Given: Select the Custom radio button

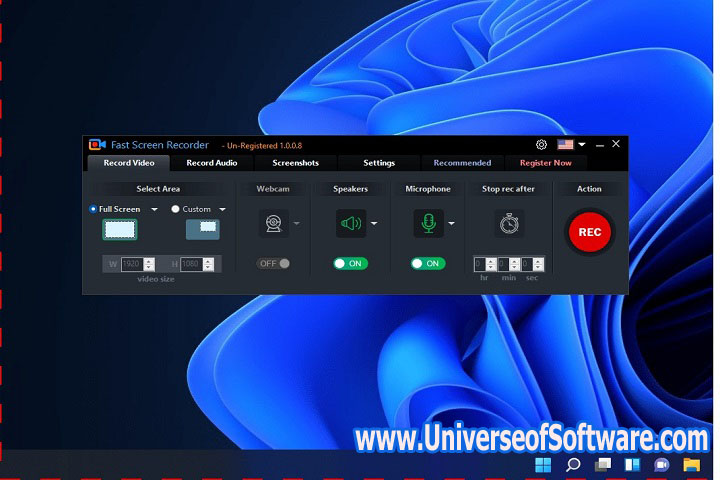Looking at the screenshot, I should [x=175, y=209].
